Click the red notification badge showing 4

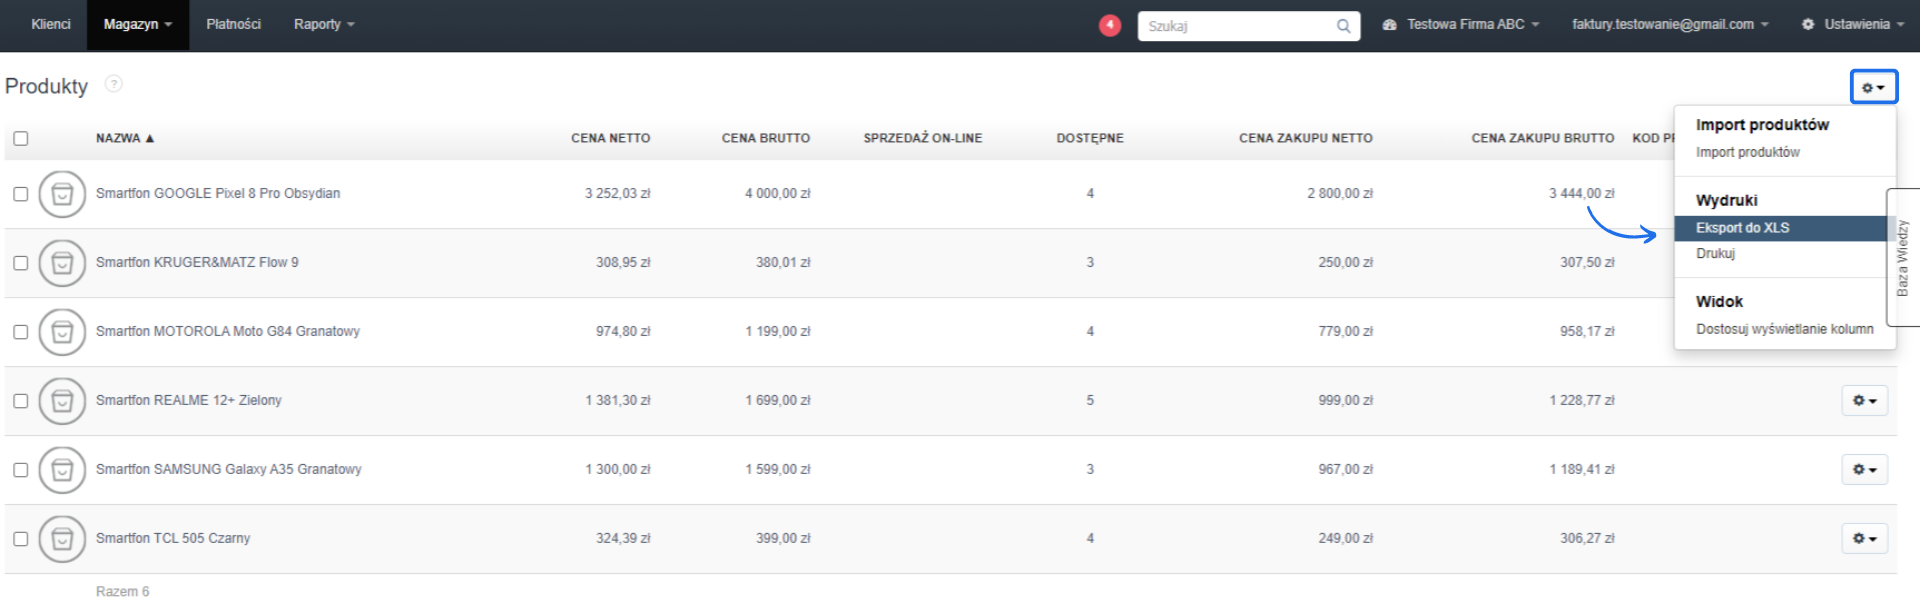point(1109,25)
